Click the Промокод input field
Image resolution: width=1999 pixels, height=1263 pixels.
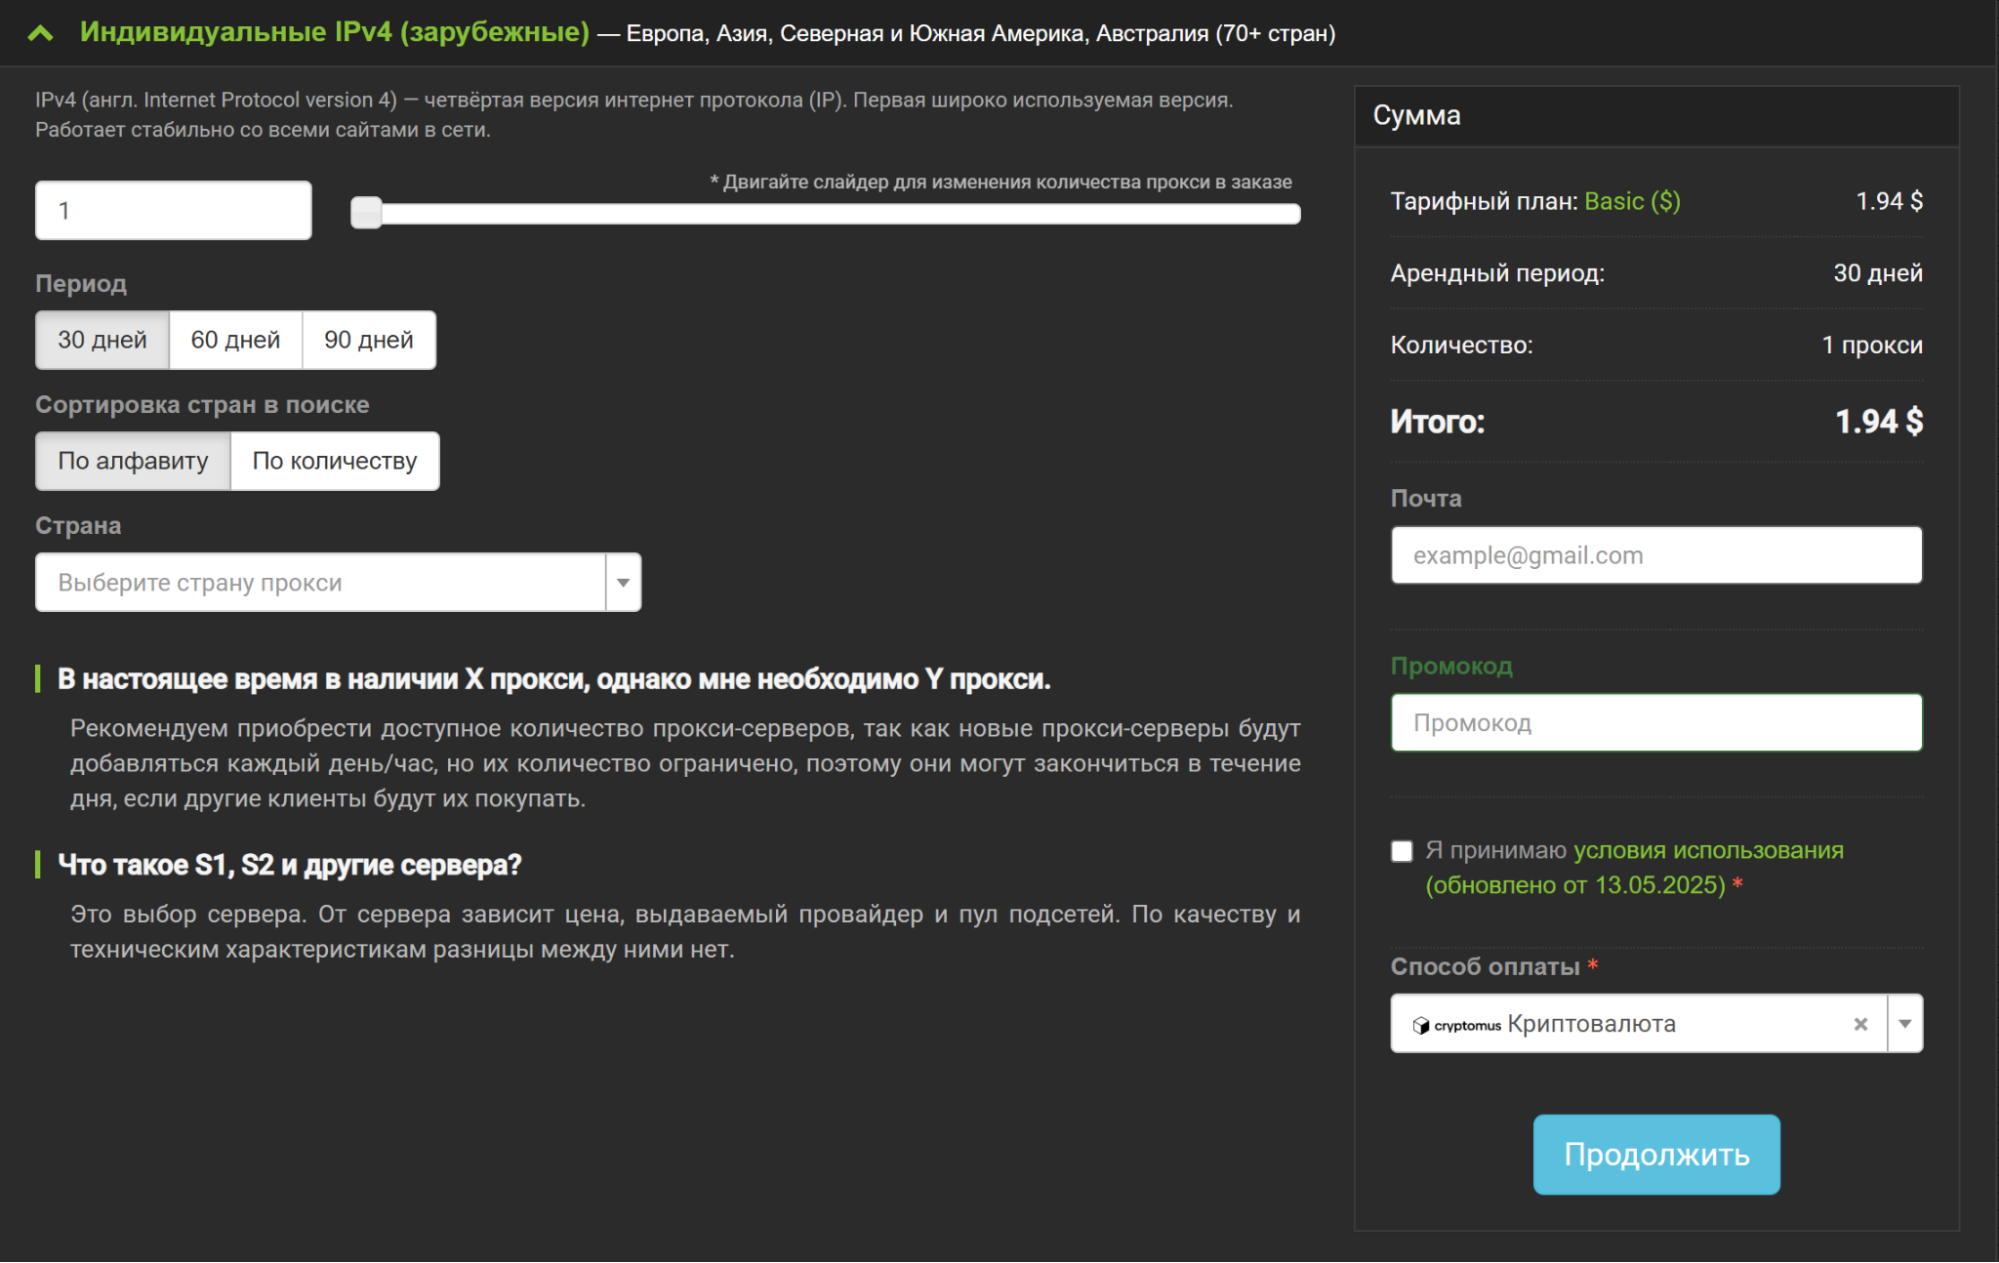[x=1655, y=723]
